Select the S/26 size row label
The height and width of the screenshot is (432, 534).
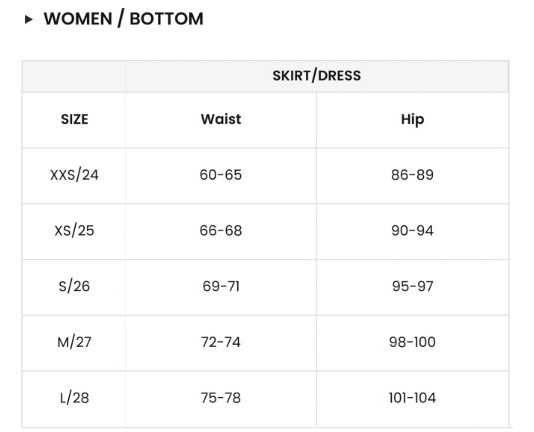point(74,286)
